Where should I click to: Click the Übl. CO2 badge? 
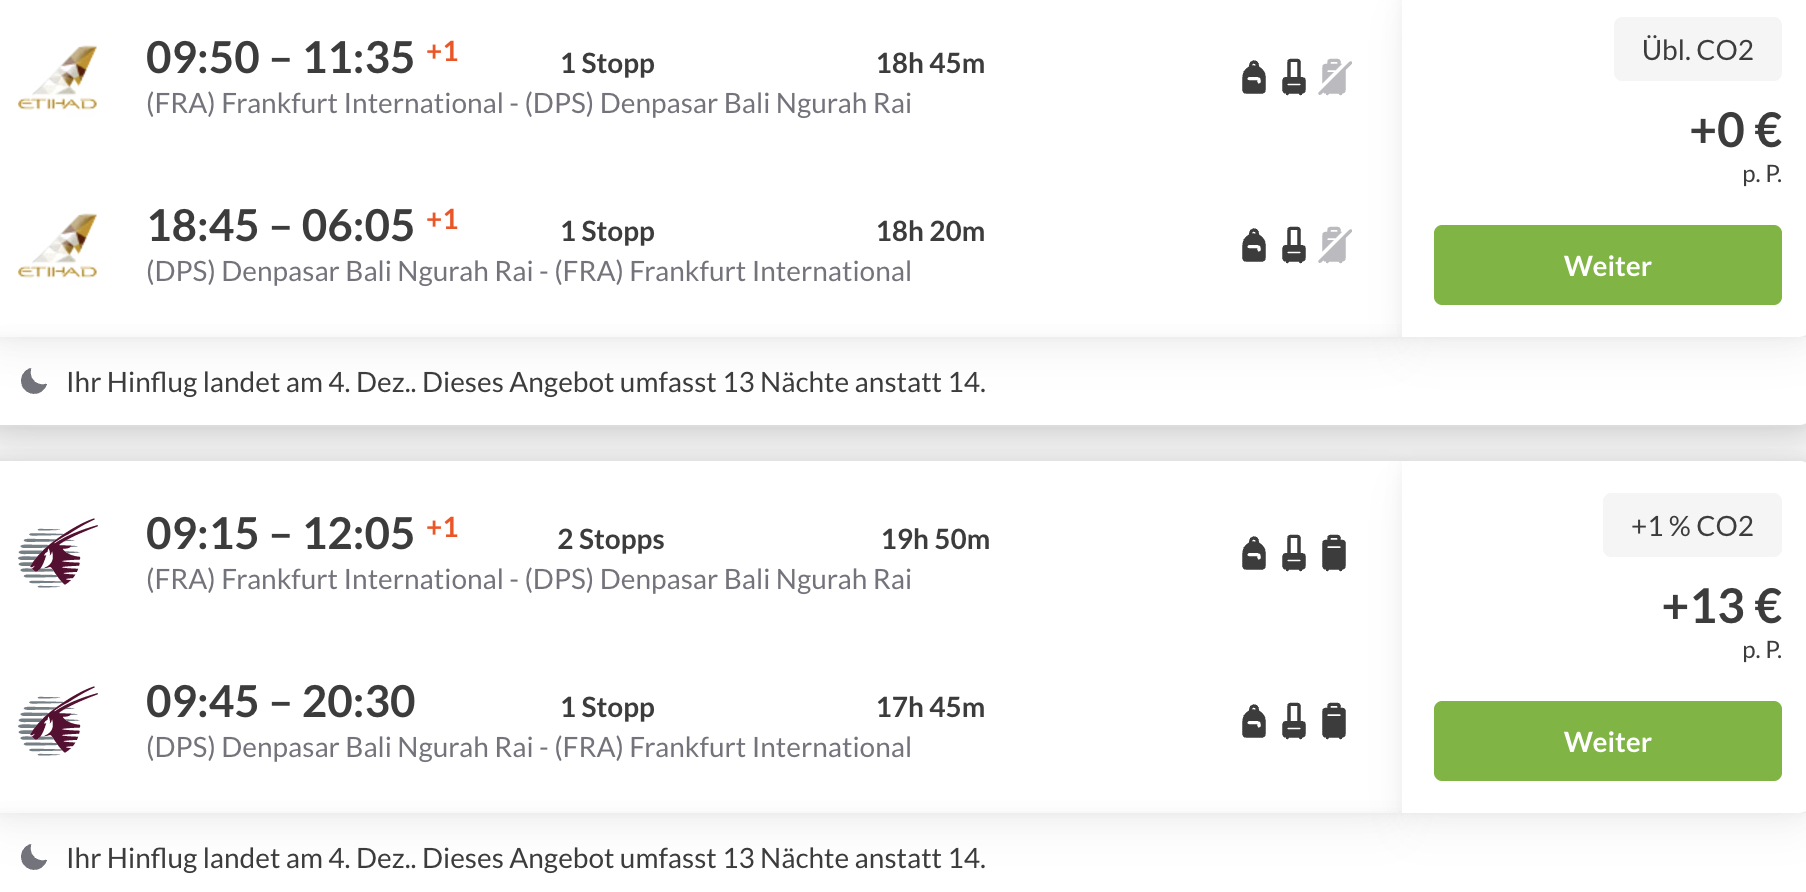click(x=1697, y=50)
